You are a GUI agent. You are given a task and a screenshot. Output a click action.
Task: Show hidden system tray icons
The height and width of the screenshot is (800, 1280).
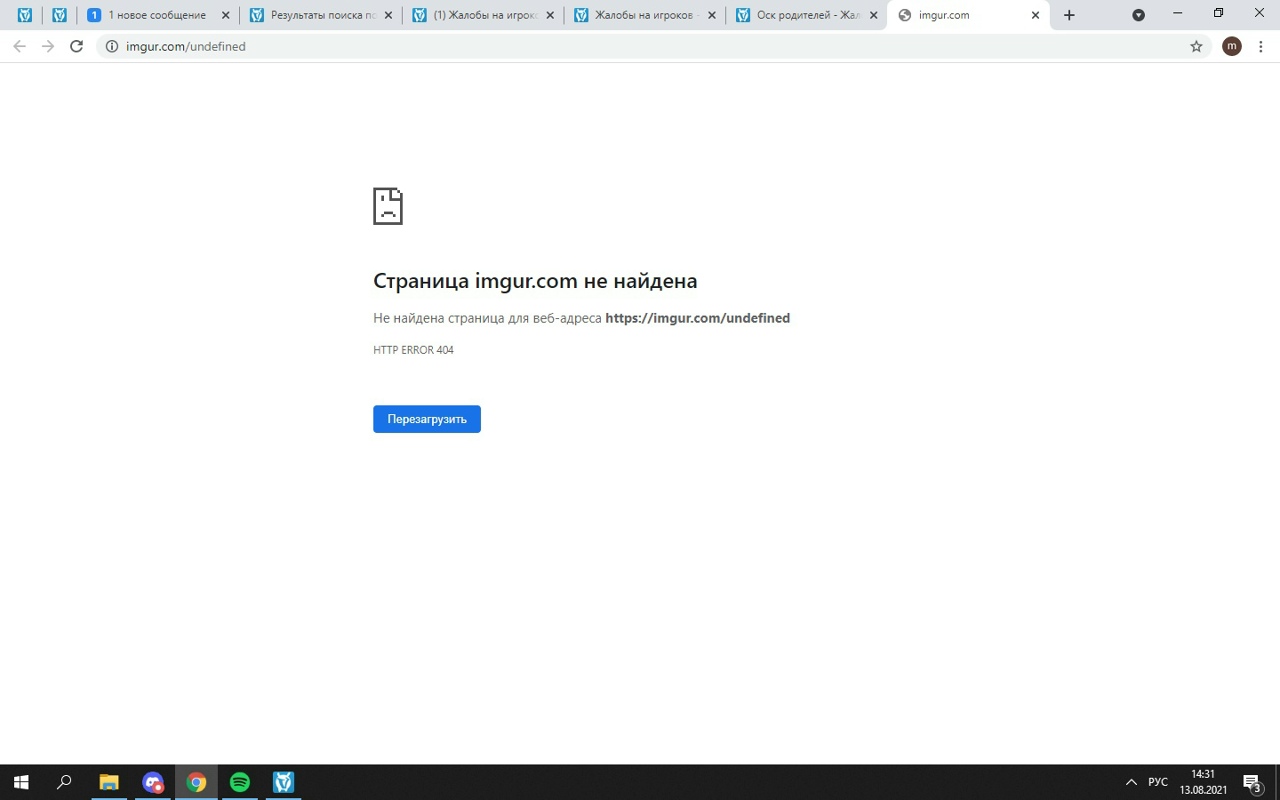1131,782
